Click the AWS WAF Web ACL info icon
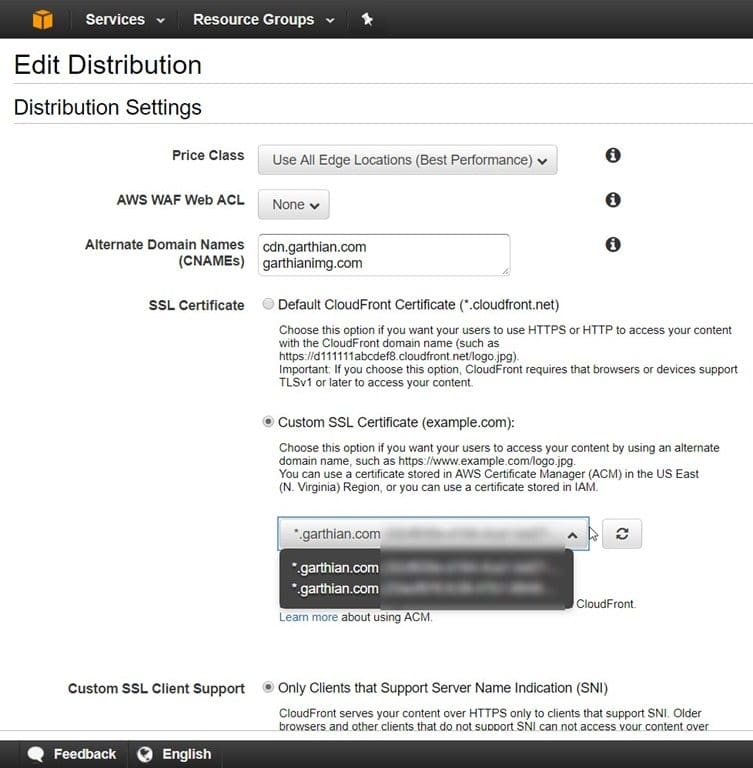 tap(613, 200)
